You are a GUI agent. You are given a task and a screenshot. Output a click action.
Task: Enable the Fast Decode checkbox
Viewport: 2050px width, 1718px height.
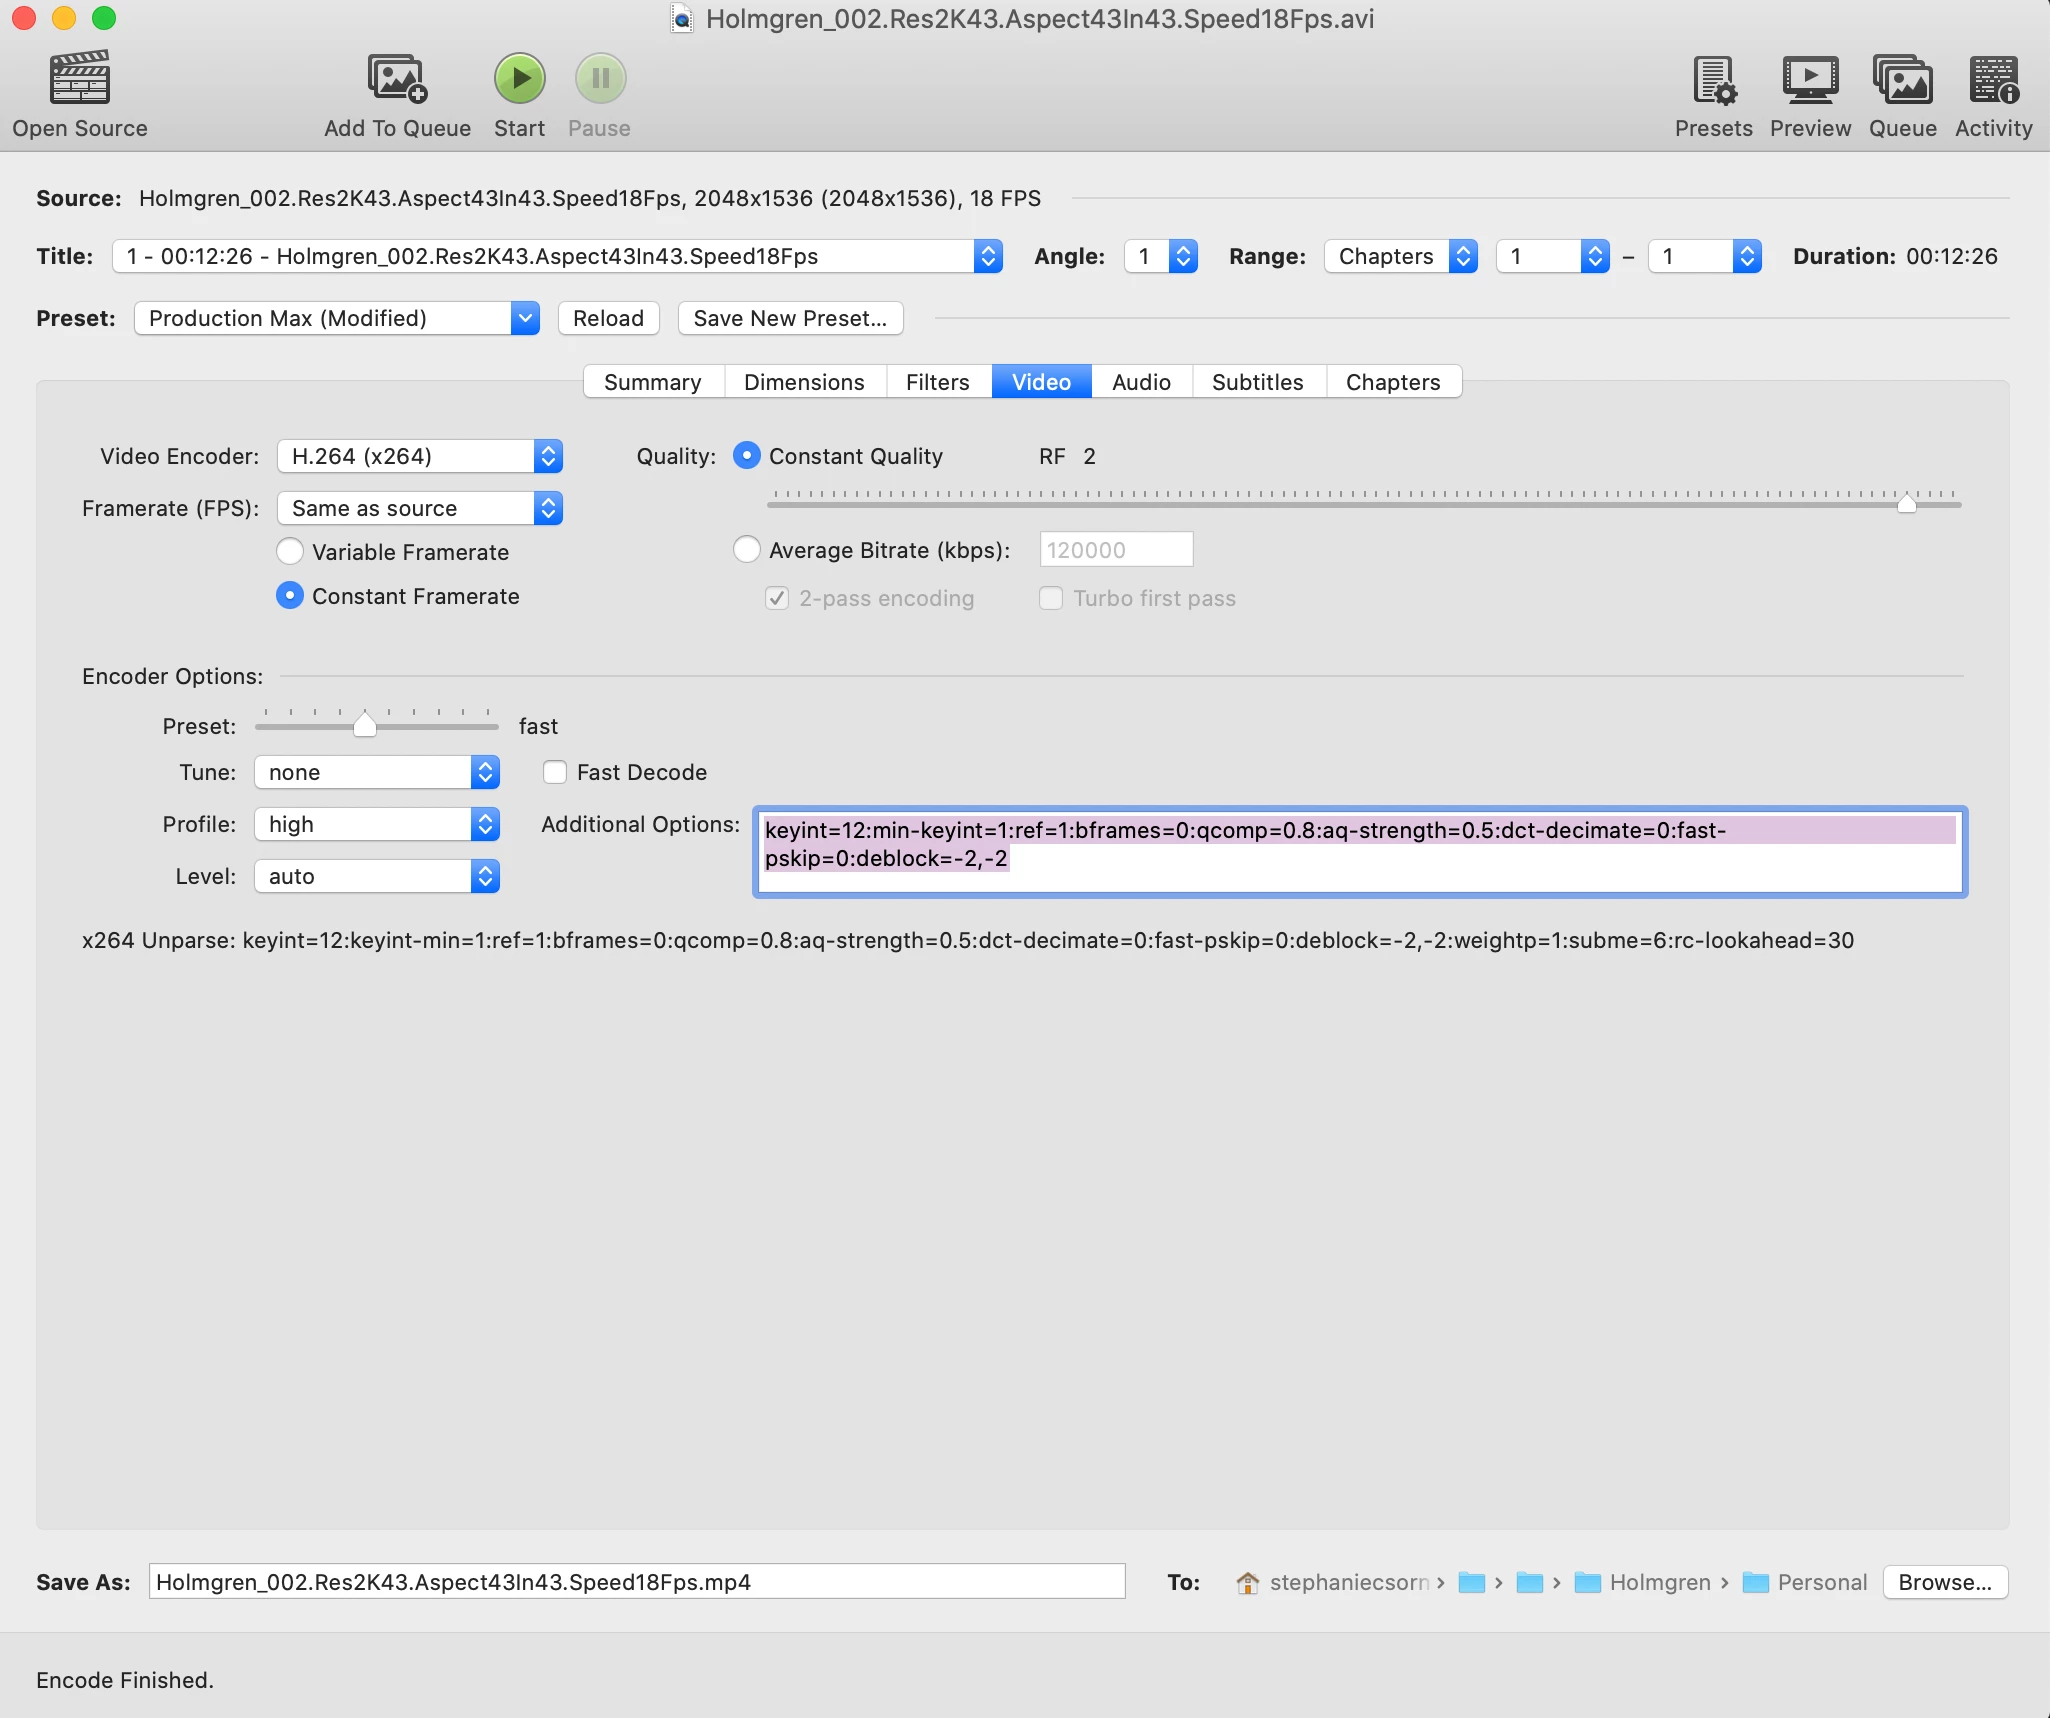pyautogui.click(x=555, y=772)
